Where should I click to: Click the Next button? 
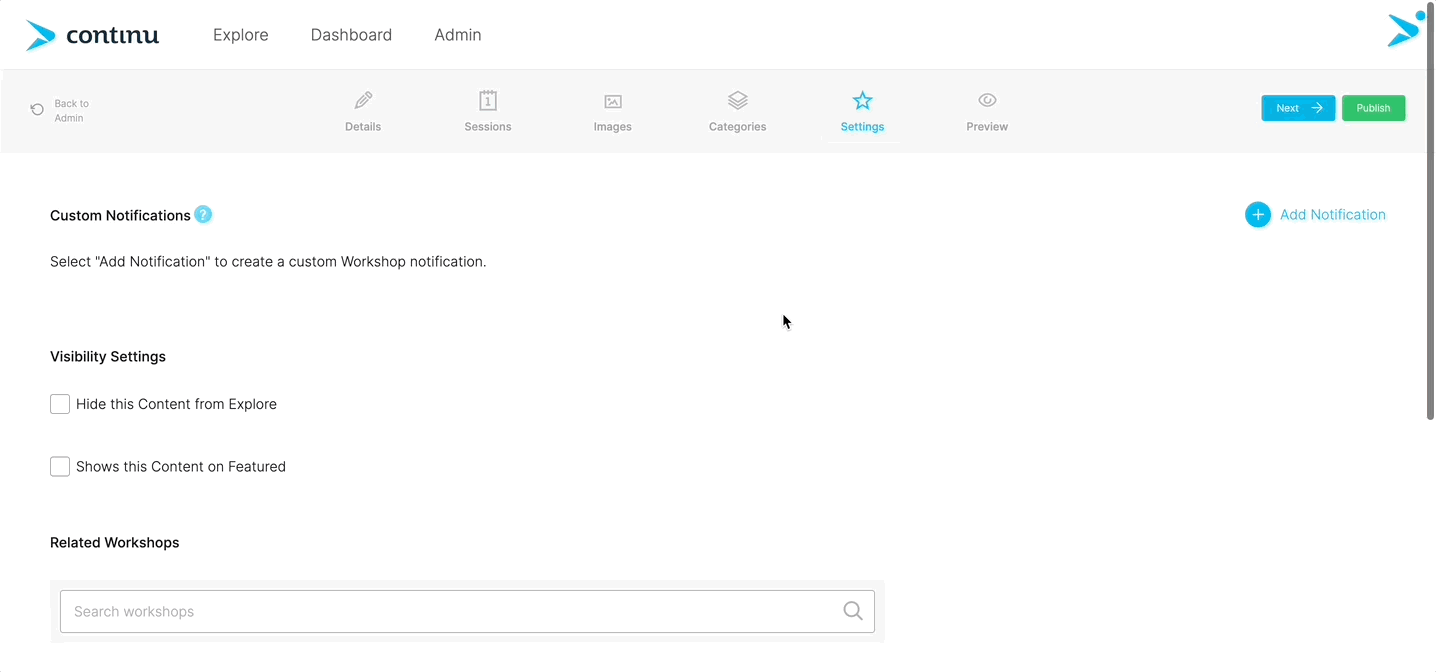click(1298, 108)
